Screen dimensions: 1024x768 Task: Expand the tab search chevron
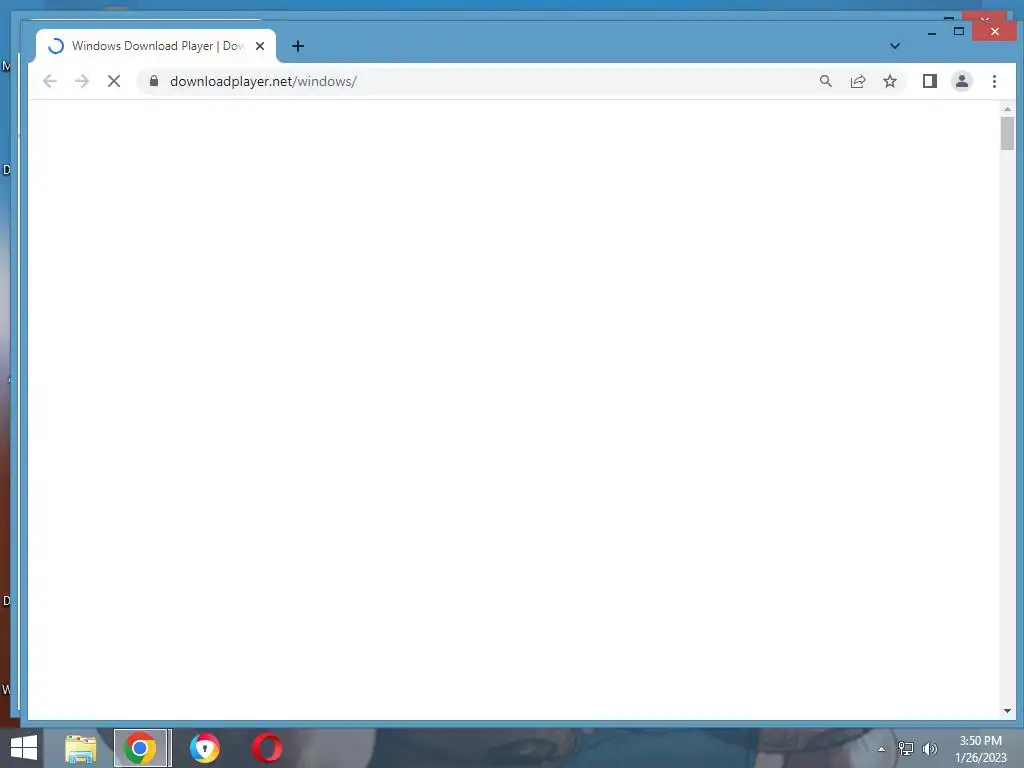pos(895,46)
